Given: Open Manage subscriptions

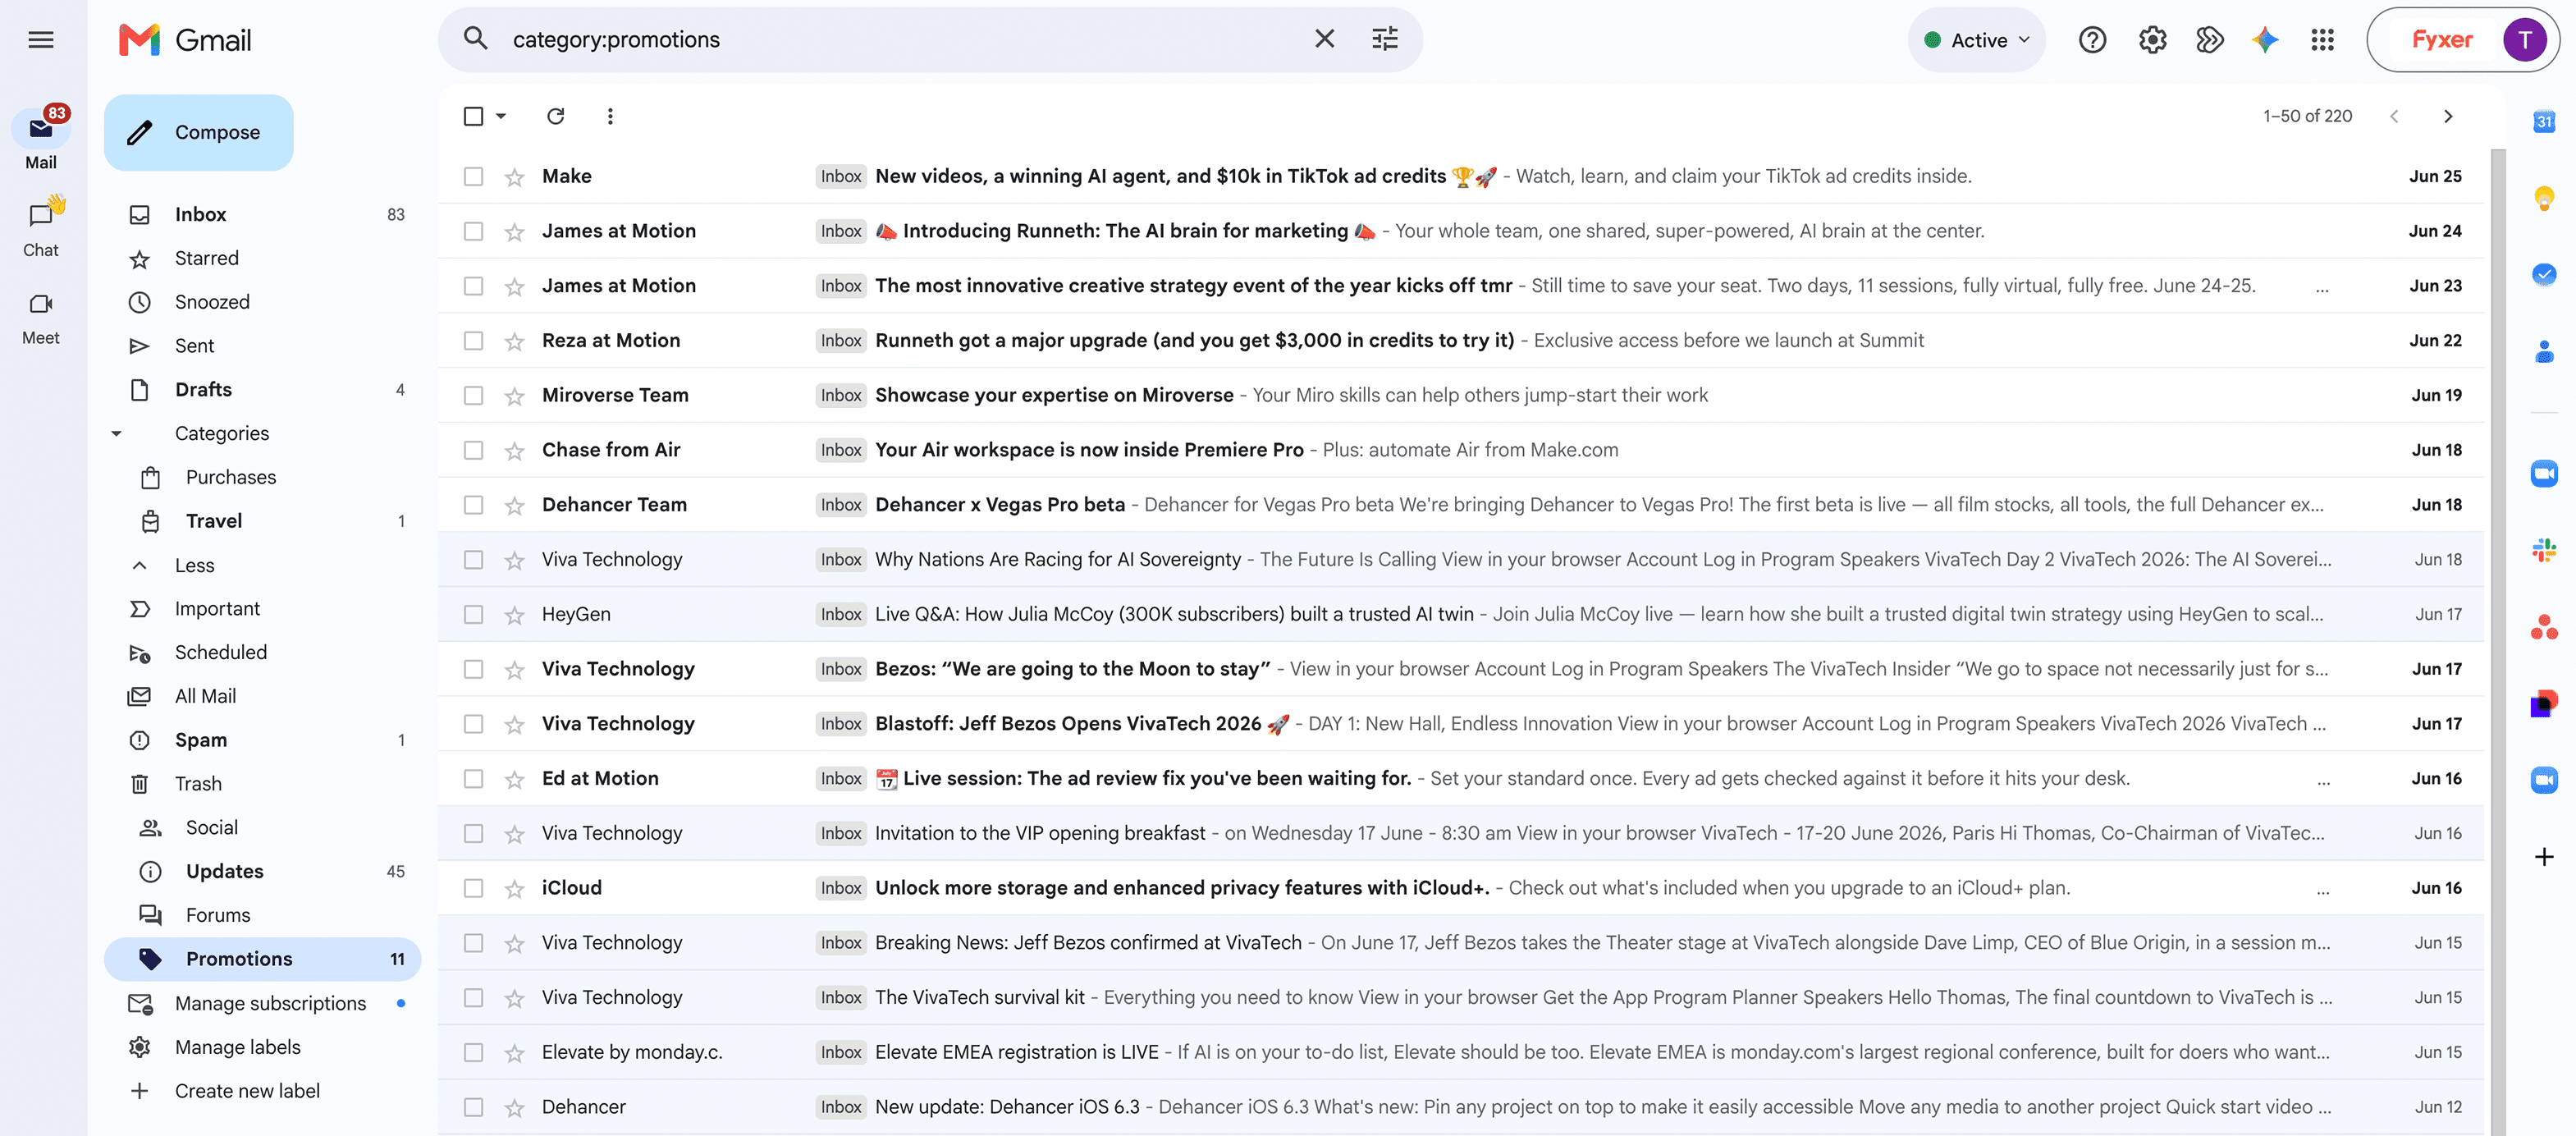Looking at the screenshot, I should click(262, 1003).
